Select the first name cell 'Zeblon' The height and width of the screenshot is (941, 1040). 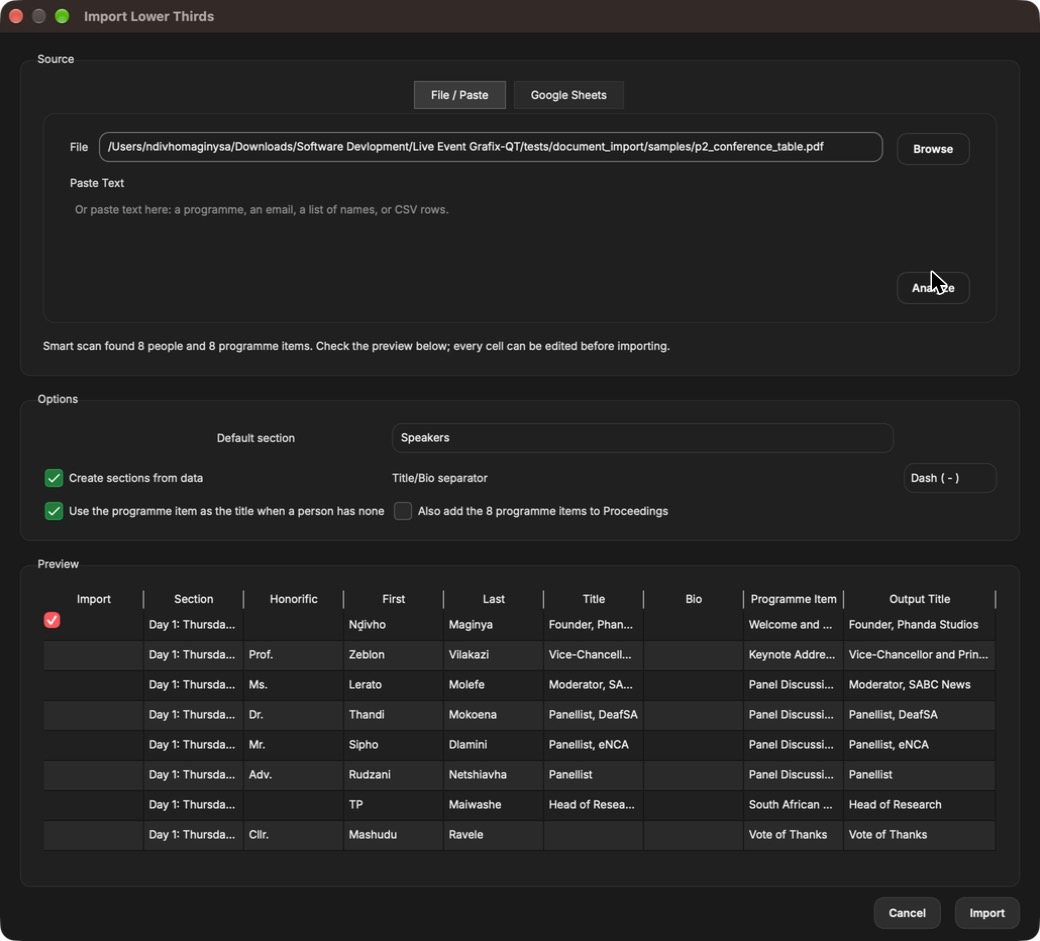[x=393, y=655]
